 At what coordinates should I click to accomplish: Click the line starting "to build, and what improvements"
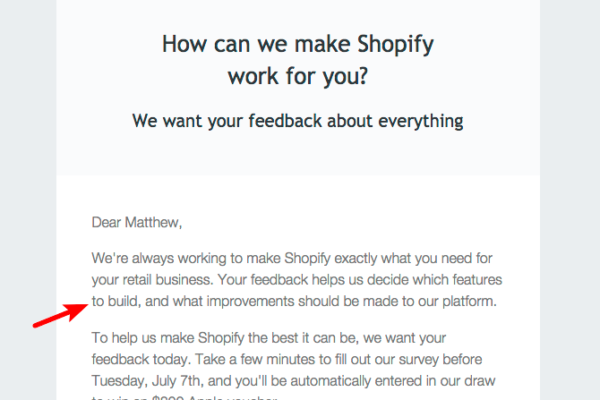tap(294, 301)
